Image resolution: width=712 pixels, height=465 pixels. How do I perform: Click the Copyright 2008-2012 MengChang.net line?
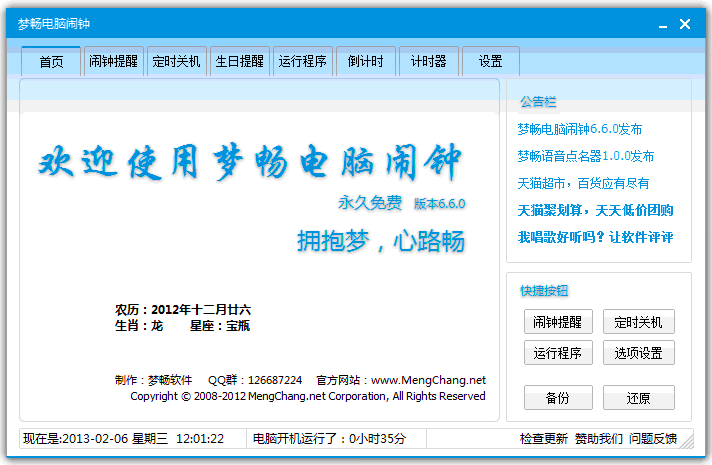[308, 396]
